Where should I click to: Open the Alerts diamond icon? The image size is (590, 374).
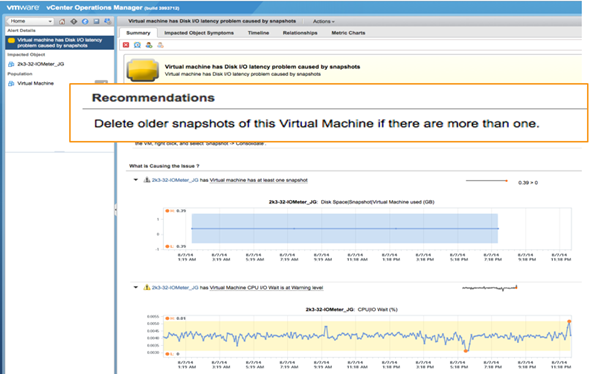pos(74,21)
